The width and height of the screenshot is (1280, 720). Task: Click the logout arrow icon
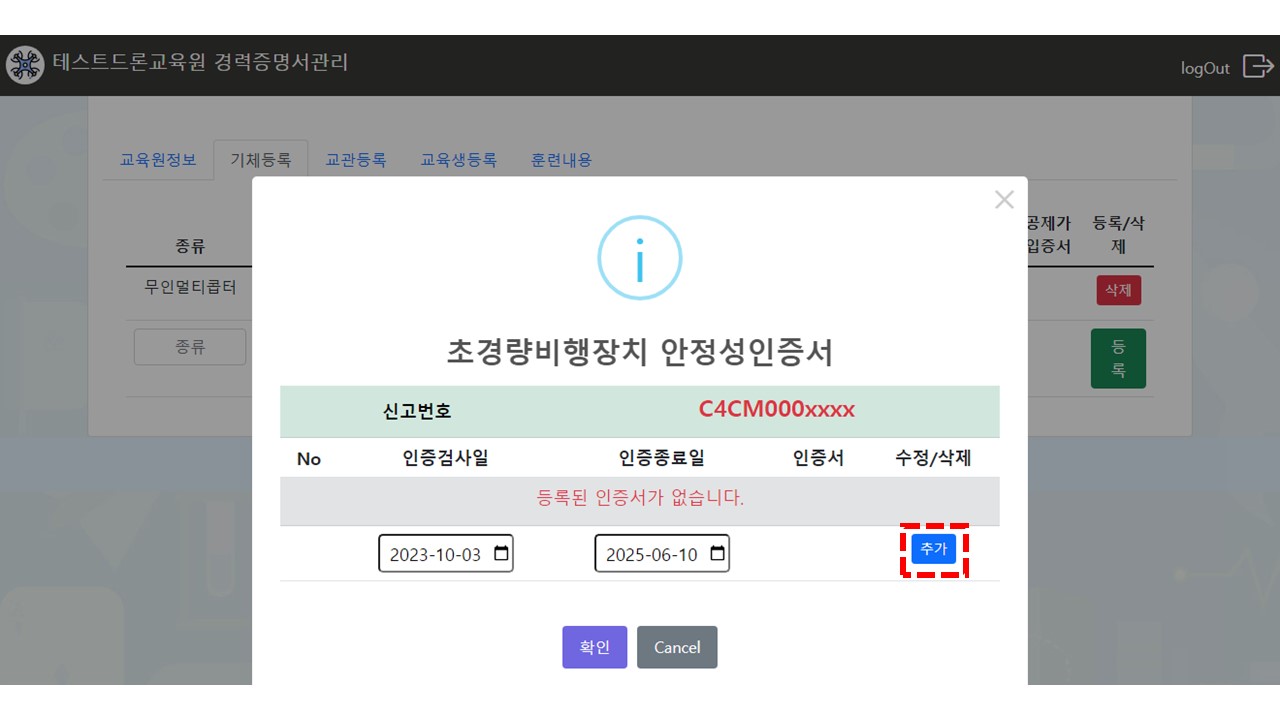point(1257,67)
